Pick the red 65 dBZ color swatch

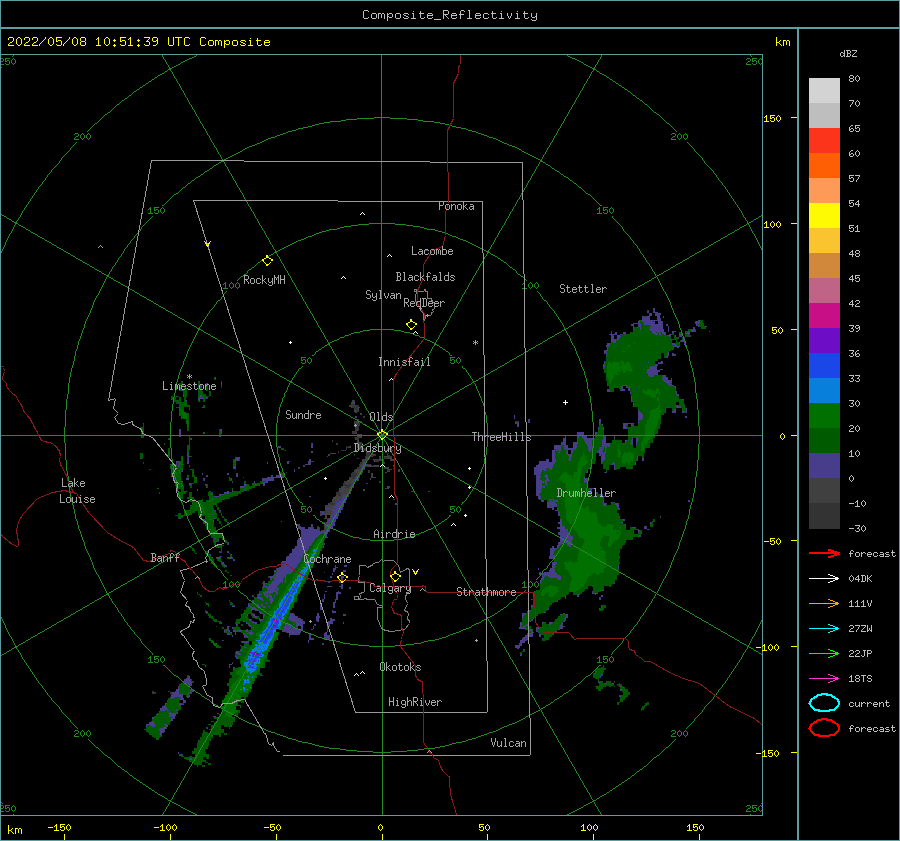(x=824, y=141)
